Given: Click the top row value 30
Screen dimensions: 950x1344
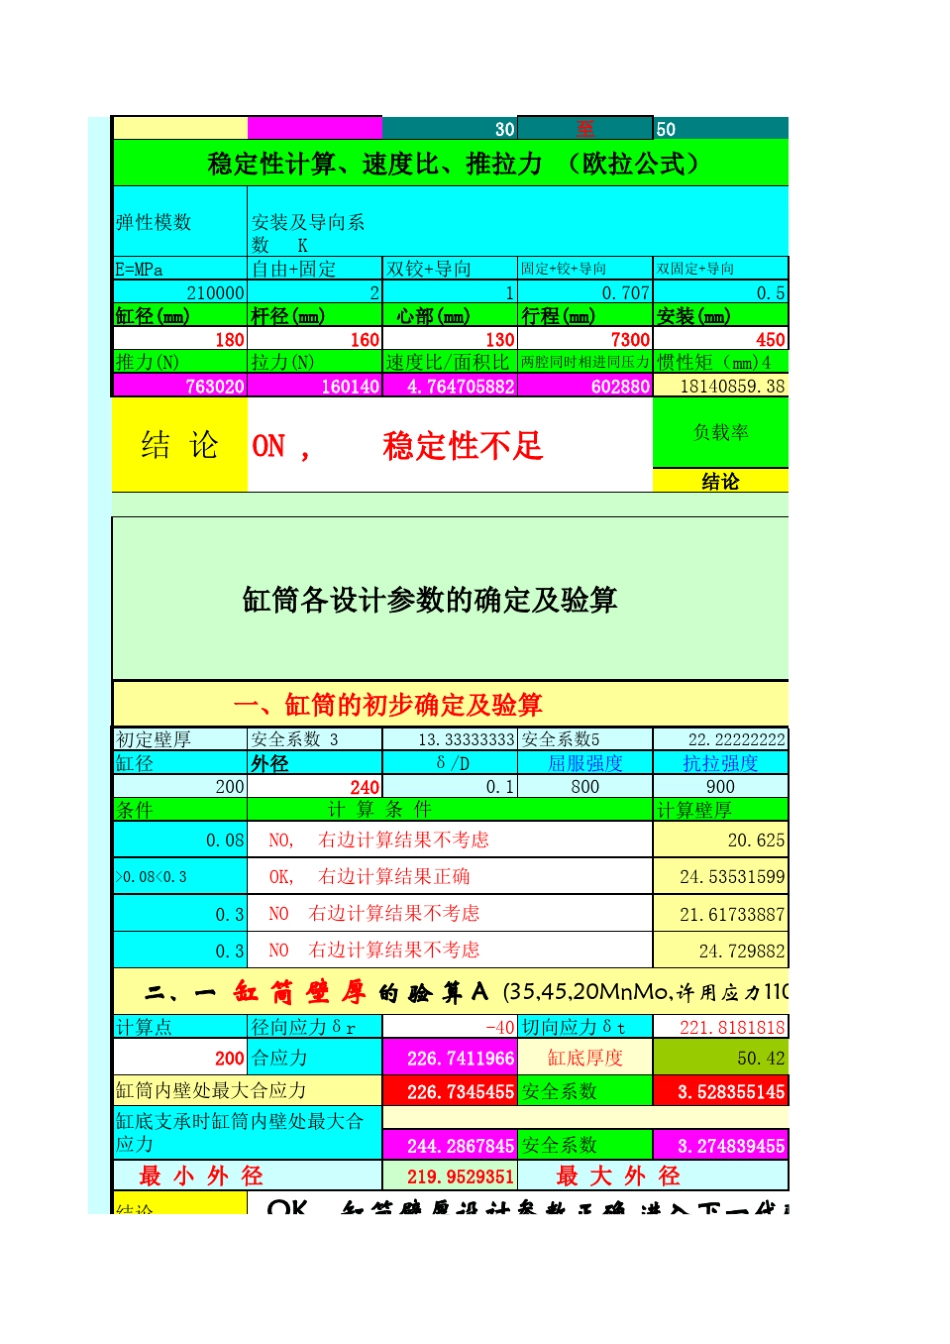Looking at the screenshot, I should pos(450,129).
